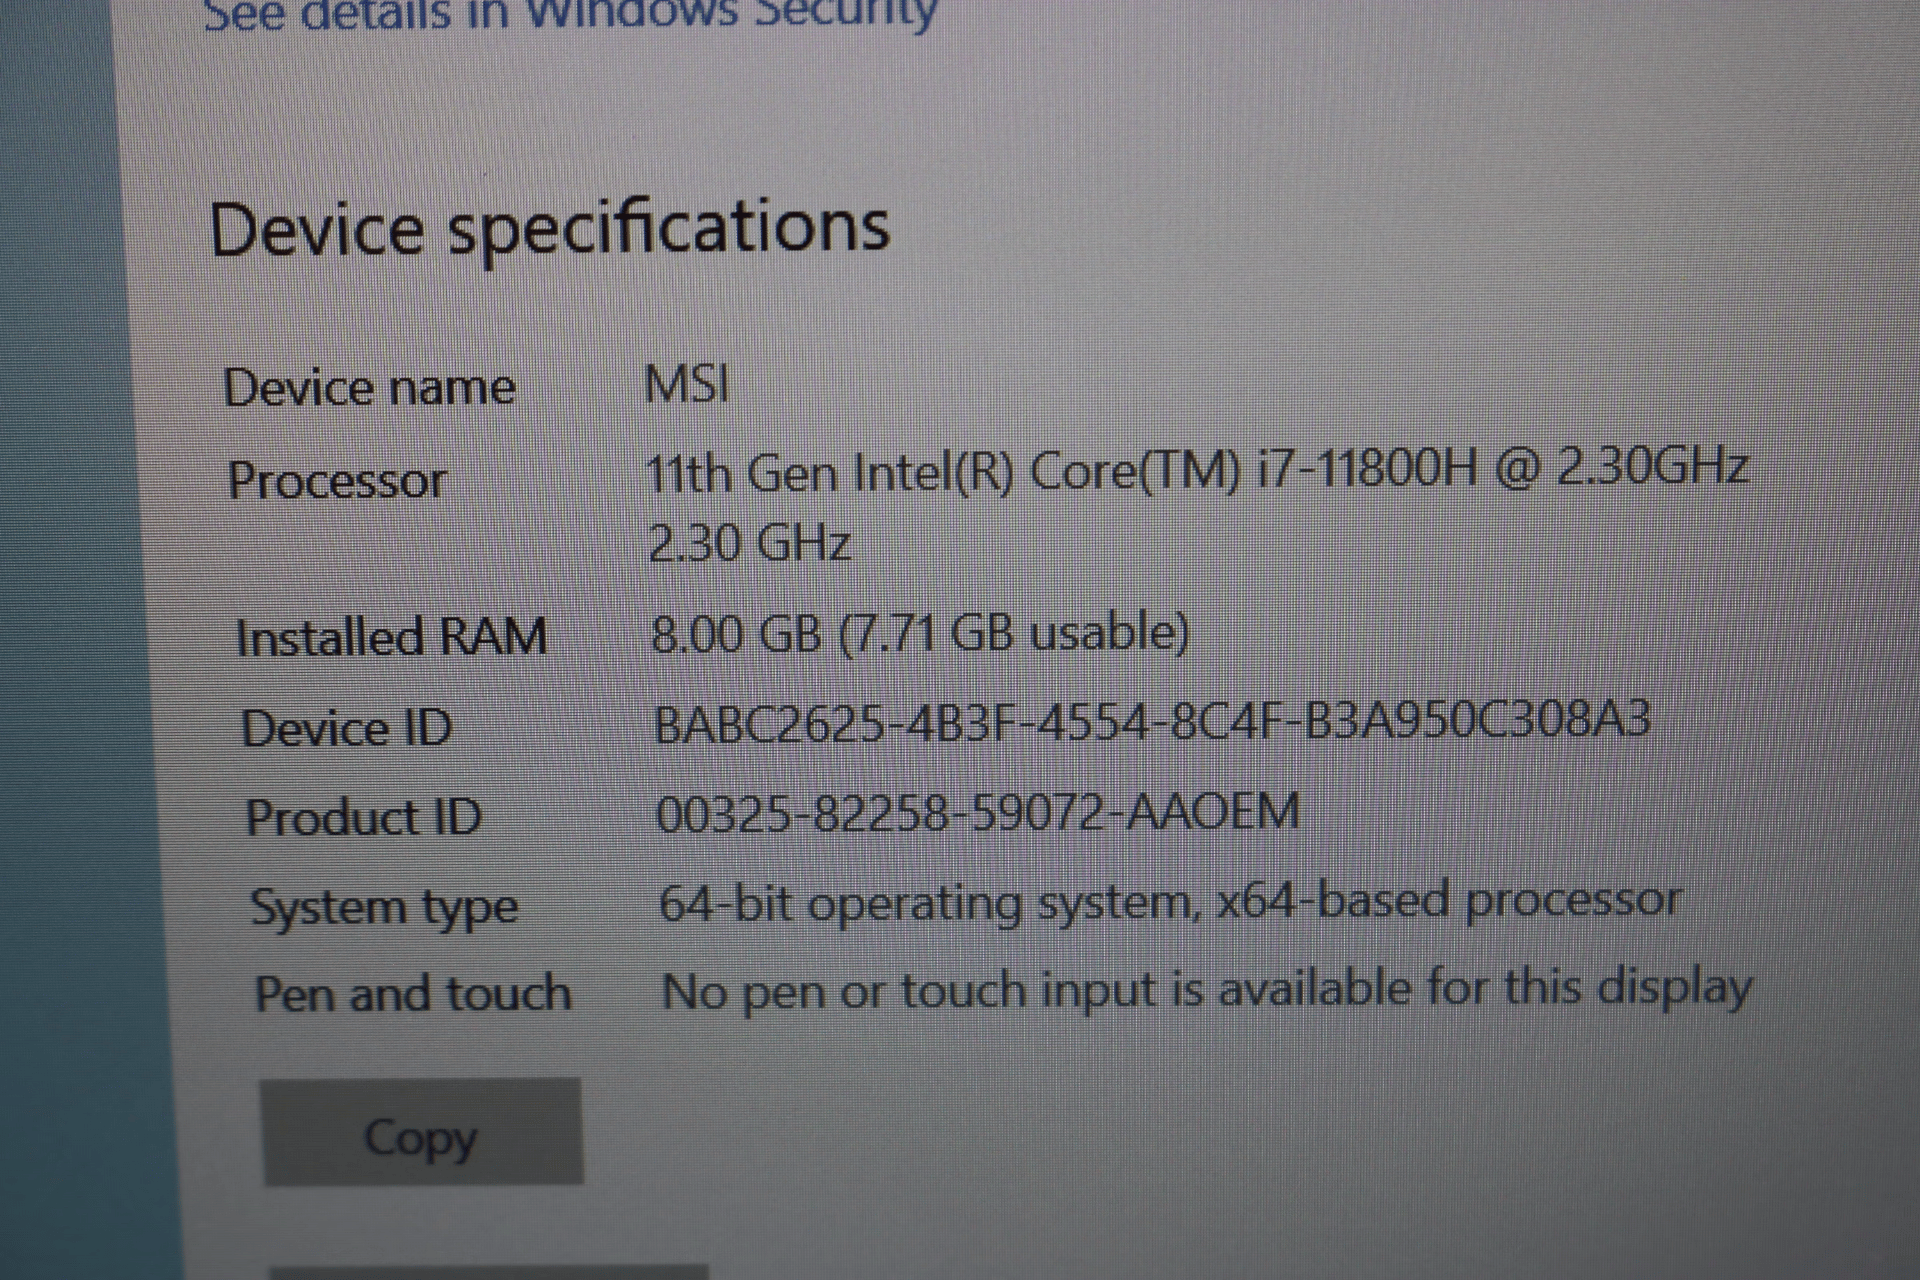Click the Device name label
Image resolution: width=1920 pixels, height=1280 pixels.
coord(369,387)
